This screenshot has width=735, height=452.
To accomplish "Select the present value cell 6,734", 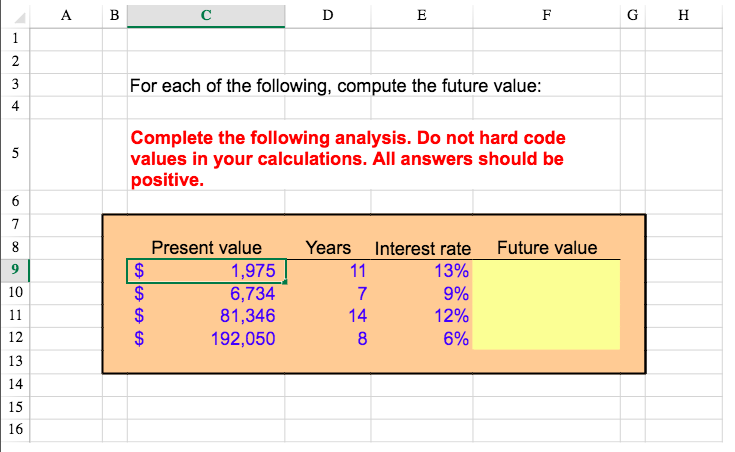I will [x=206, y=294].
